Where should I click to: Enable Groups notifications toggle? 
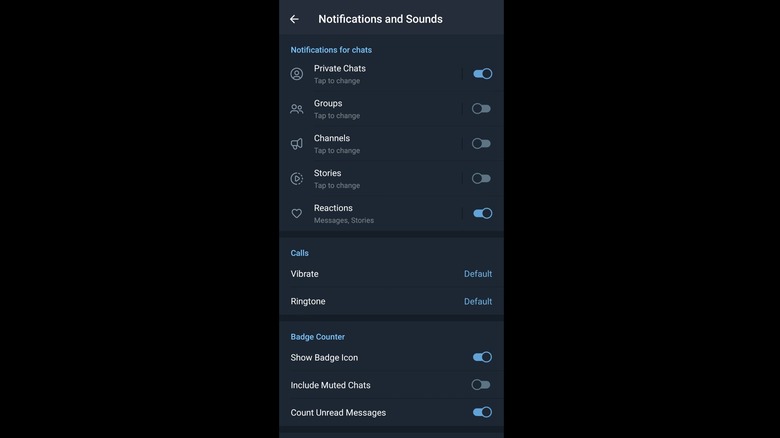click(x=482, y=109)
